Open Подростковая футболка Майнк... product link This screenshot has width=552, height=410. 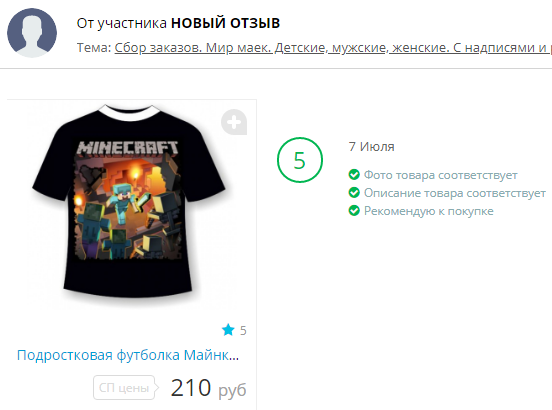coord(128,355)
